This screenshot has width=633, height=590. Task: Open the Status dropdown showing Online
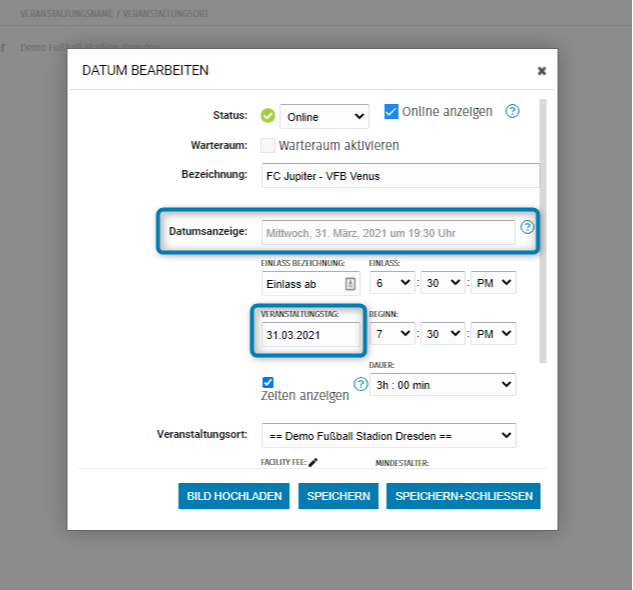tap(324, 117)
